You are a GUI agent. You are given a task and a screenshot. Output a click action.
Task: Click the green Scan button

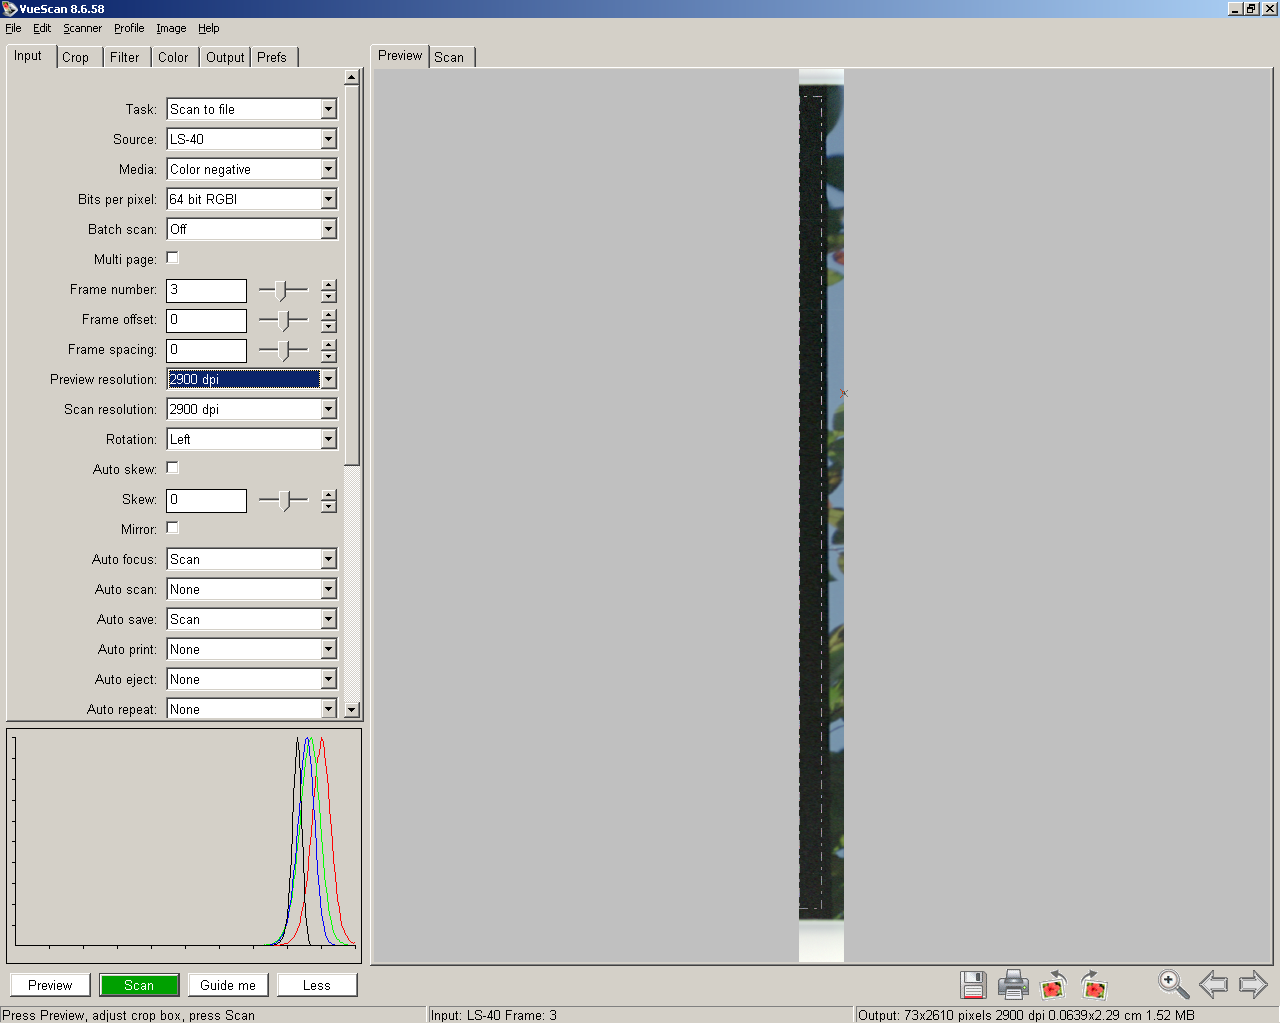[139, 985]
